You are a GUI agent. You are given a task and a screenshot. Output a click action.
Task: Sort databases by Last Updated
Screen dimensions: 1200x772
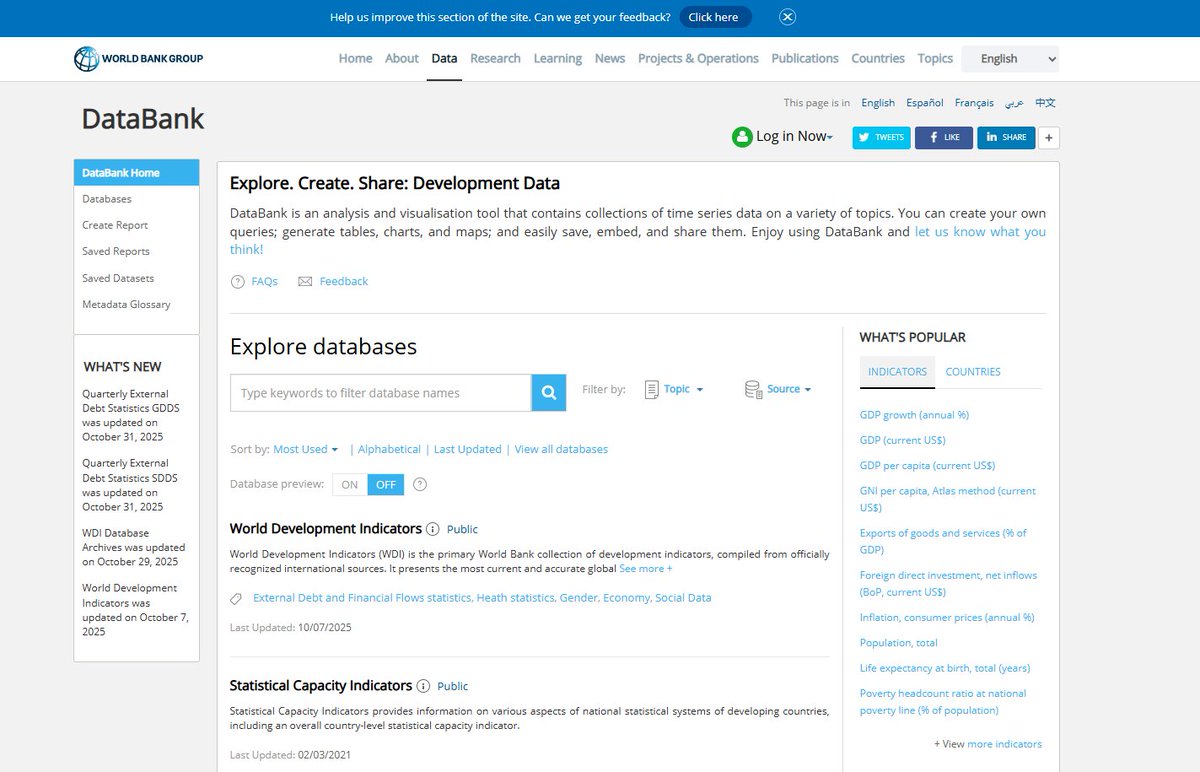coord(467,450)
